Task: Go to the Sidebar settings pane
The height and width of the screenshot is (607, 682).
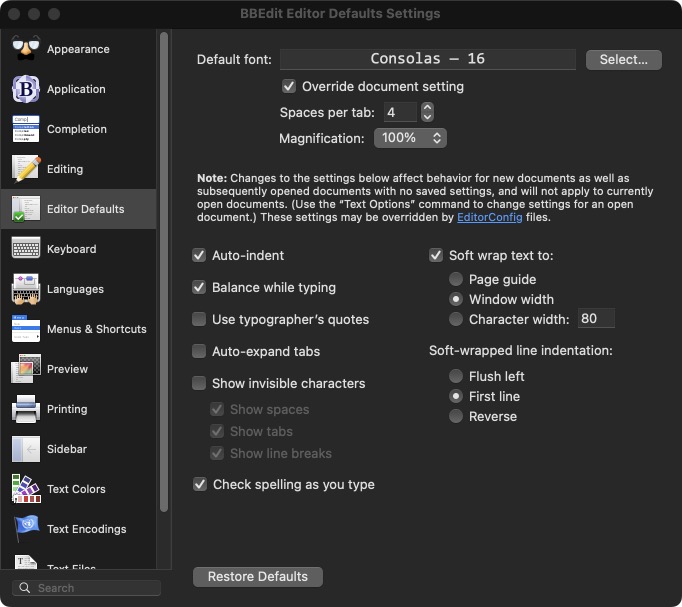Action: 66,449
